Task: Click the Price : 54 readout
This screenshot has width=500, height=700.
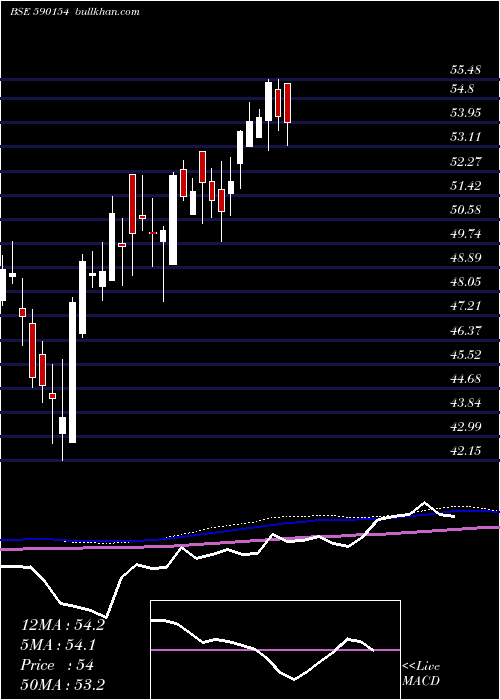Action: pos(57,665)
